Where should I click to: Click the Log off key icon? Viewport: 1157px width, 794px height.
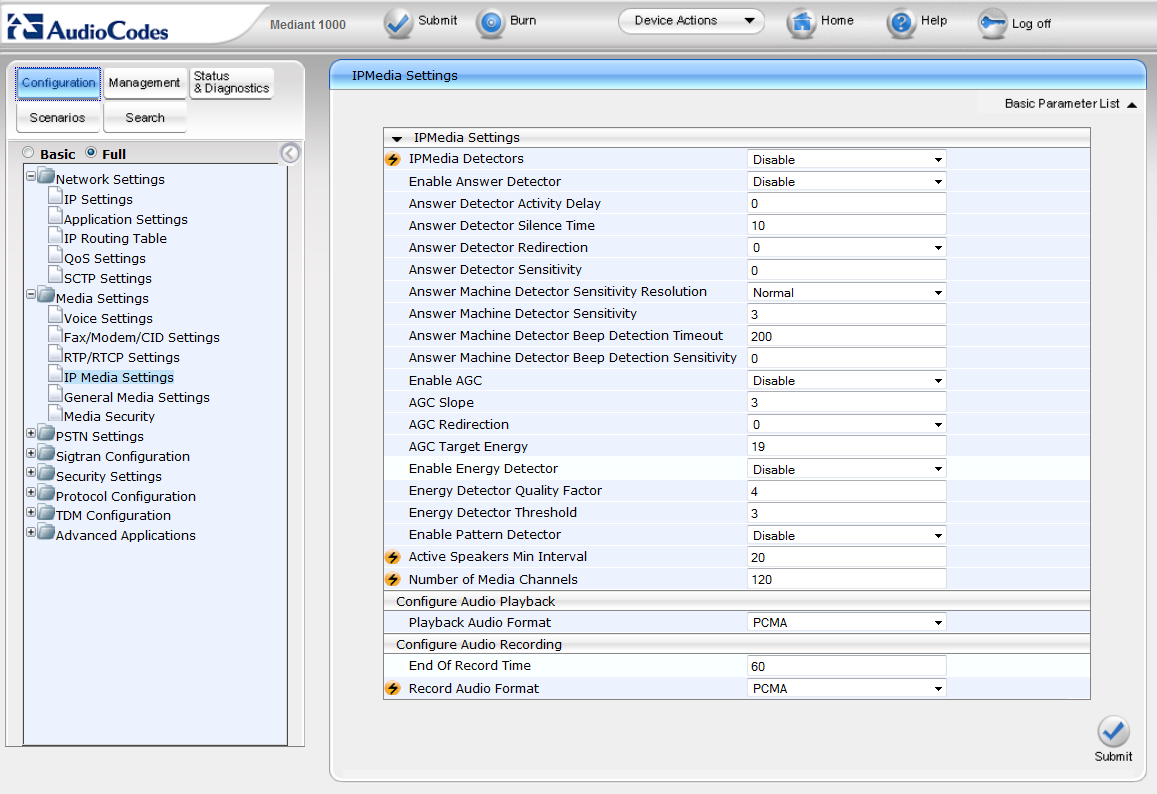pos(992,23)
